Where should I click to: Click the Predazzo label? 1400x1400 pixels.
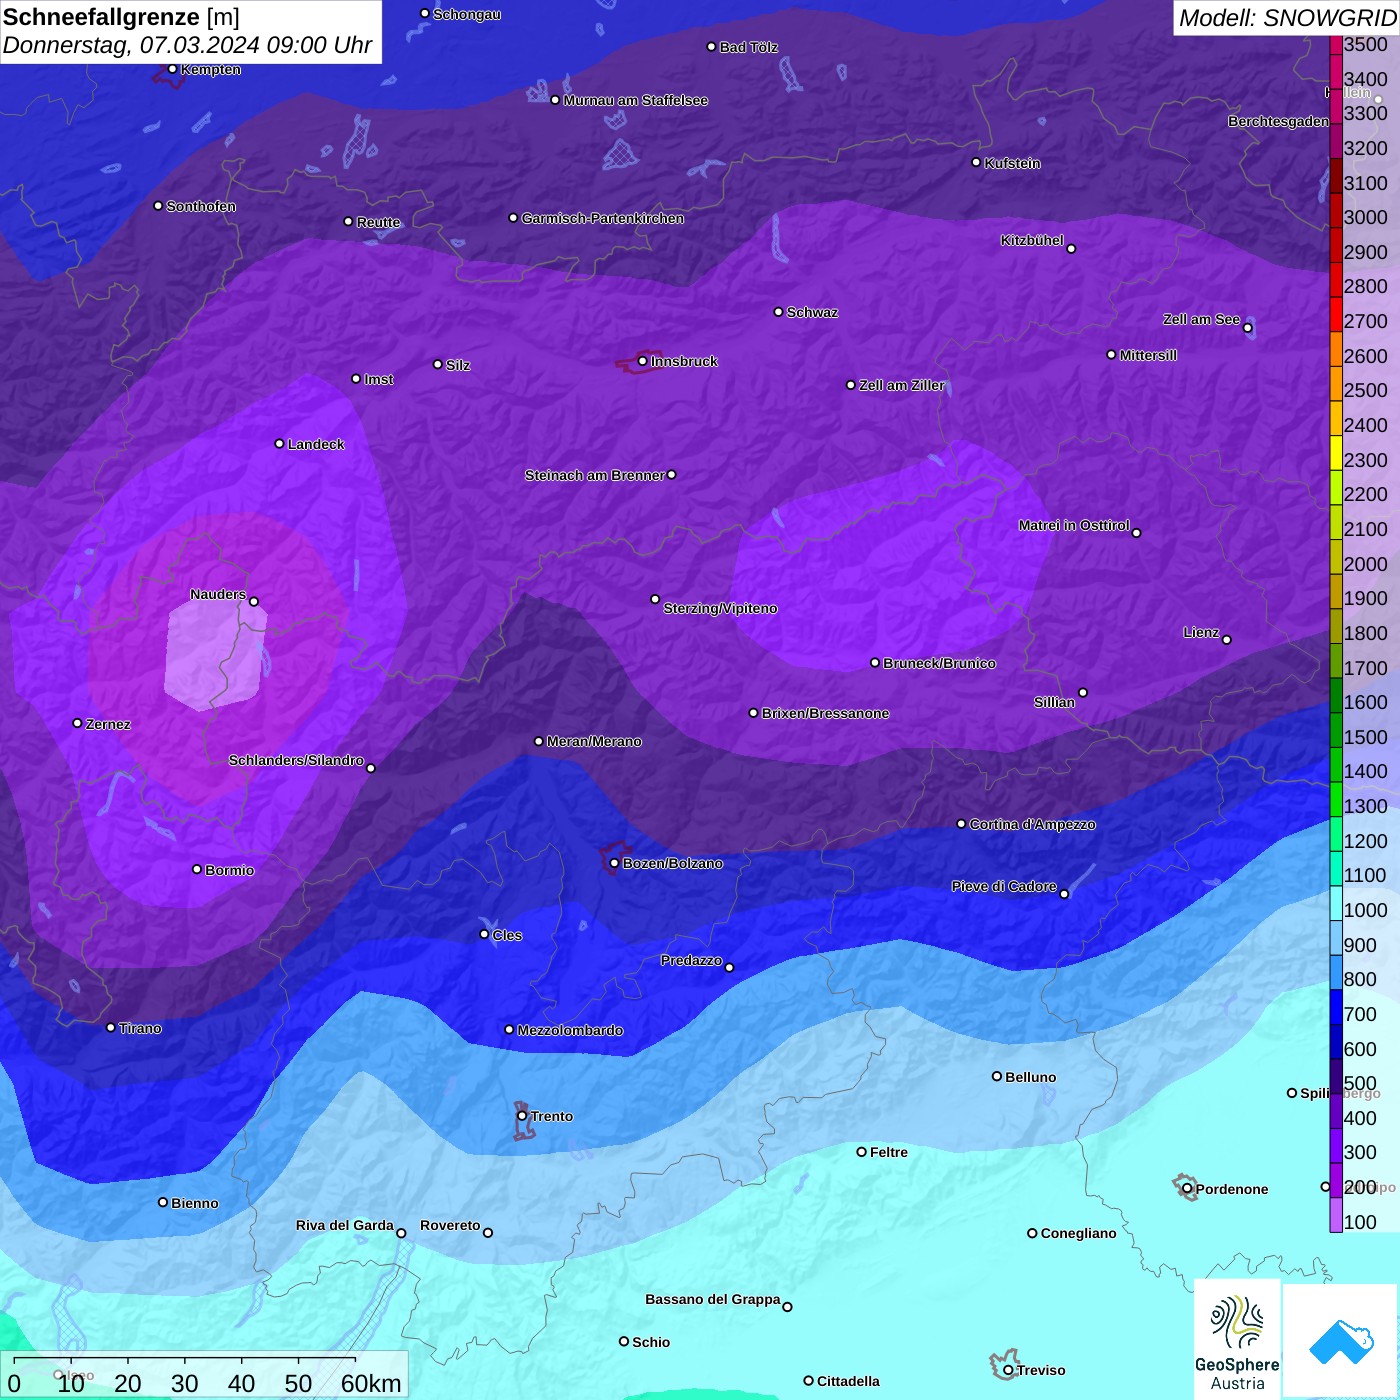691,960
